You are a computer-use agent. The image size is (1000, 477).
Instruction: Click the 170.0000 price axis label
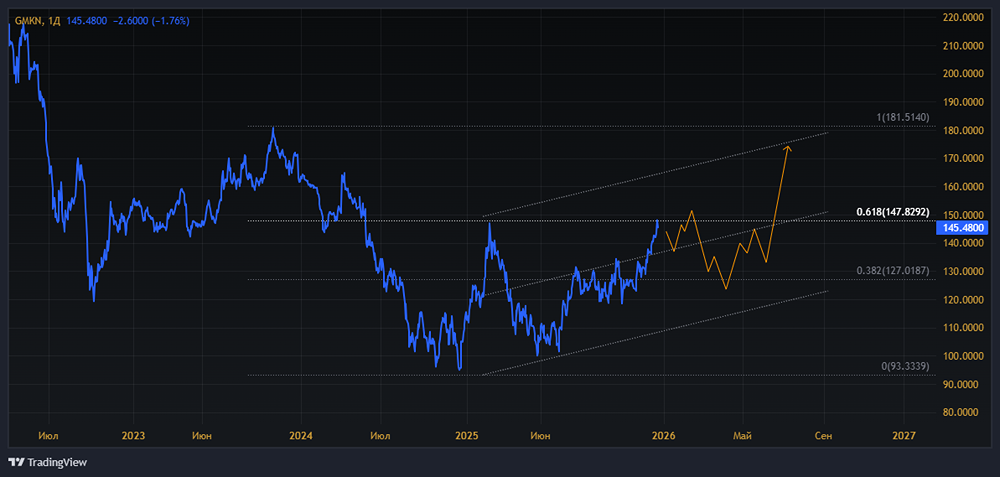coord(962,158)
